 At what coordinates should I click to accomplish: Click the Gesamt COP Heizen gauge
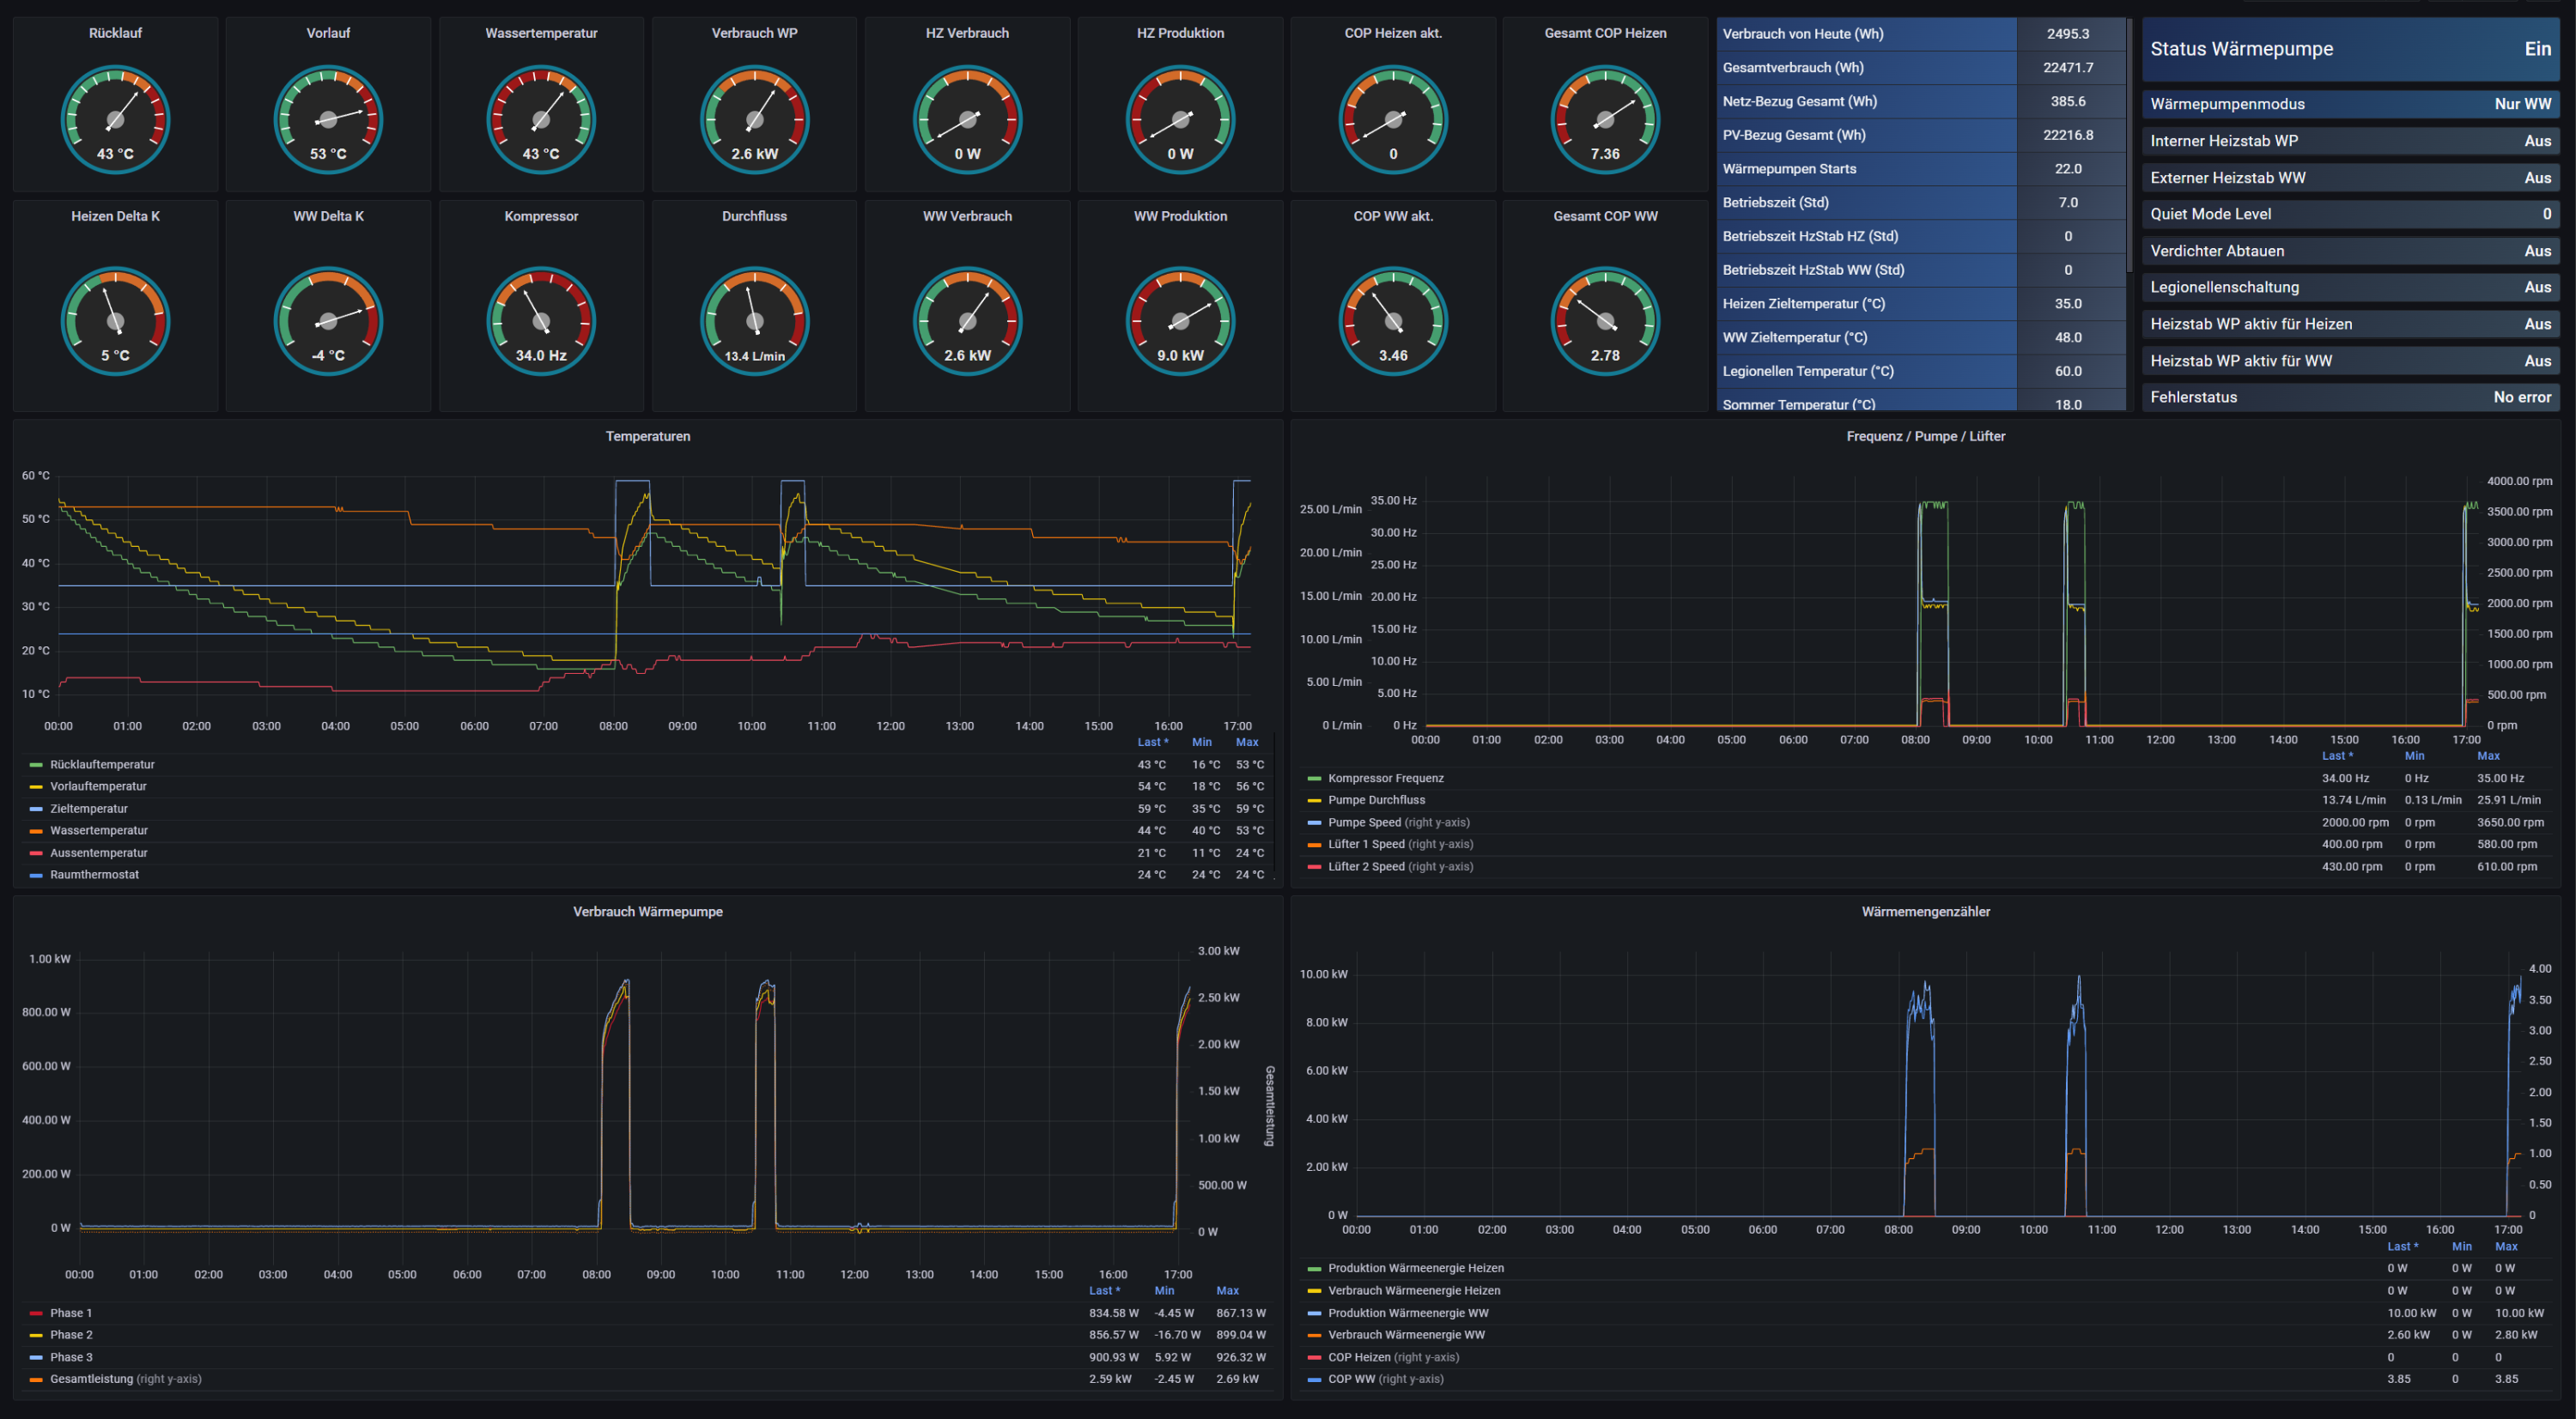click(x=1605, y=119)
